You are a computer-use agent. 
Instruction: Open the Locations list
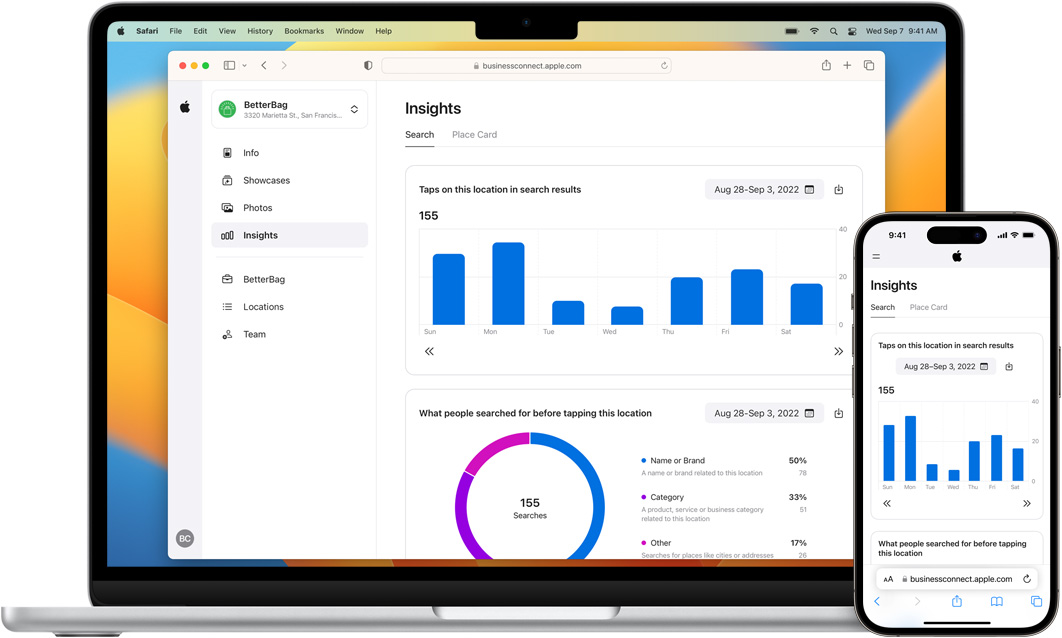(263, 307)
